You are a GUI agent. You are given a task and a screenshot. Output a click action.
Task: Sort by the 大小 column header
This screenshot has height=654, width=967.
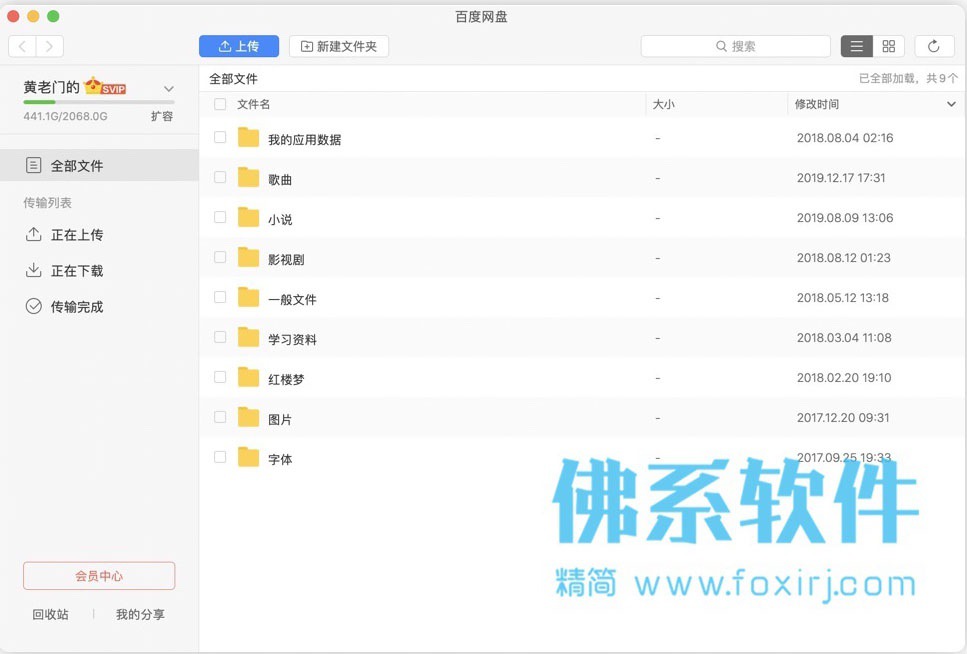point(664,104)
